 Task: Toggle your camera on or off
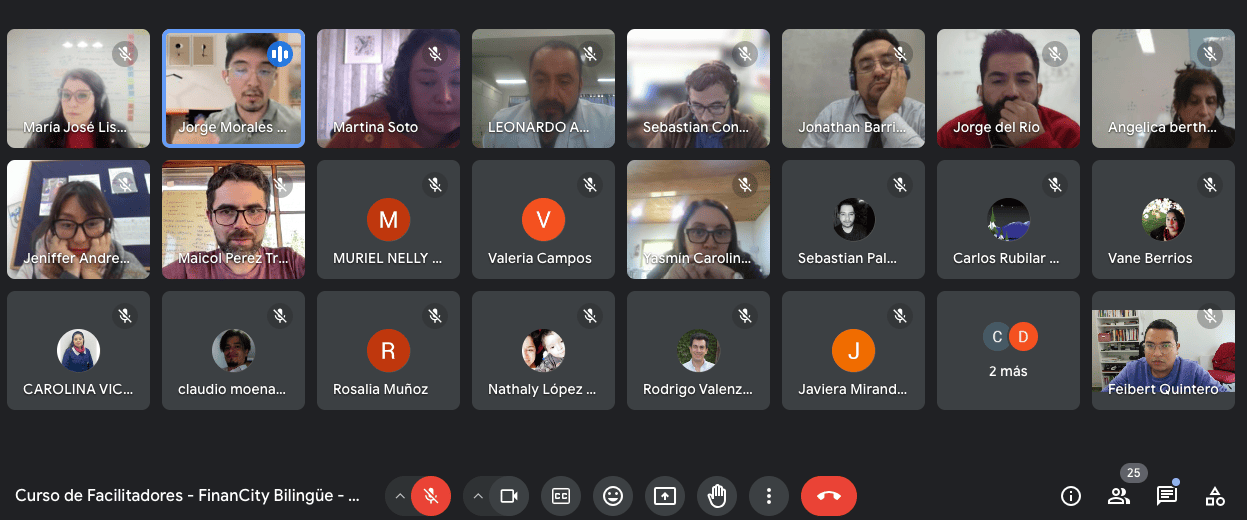[x=509, y=495]
